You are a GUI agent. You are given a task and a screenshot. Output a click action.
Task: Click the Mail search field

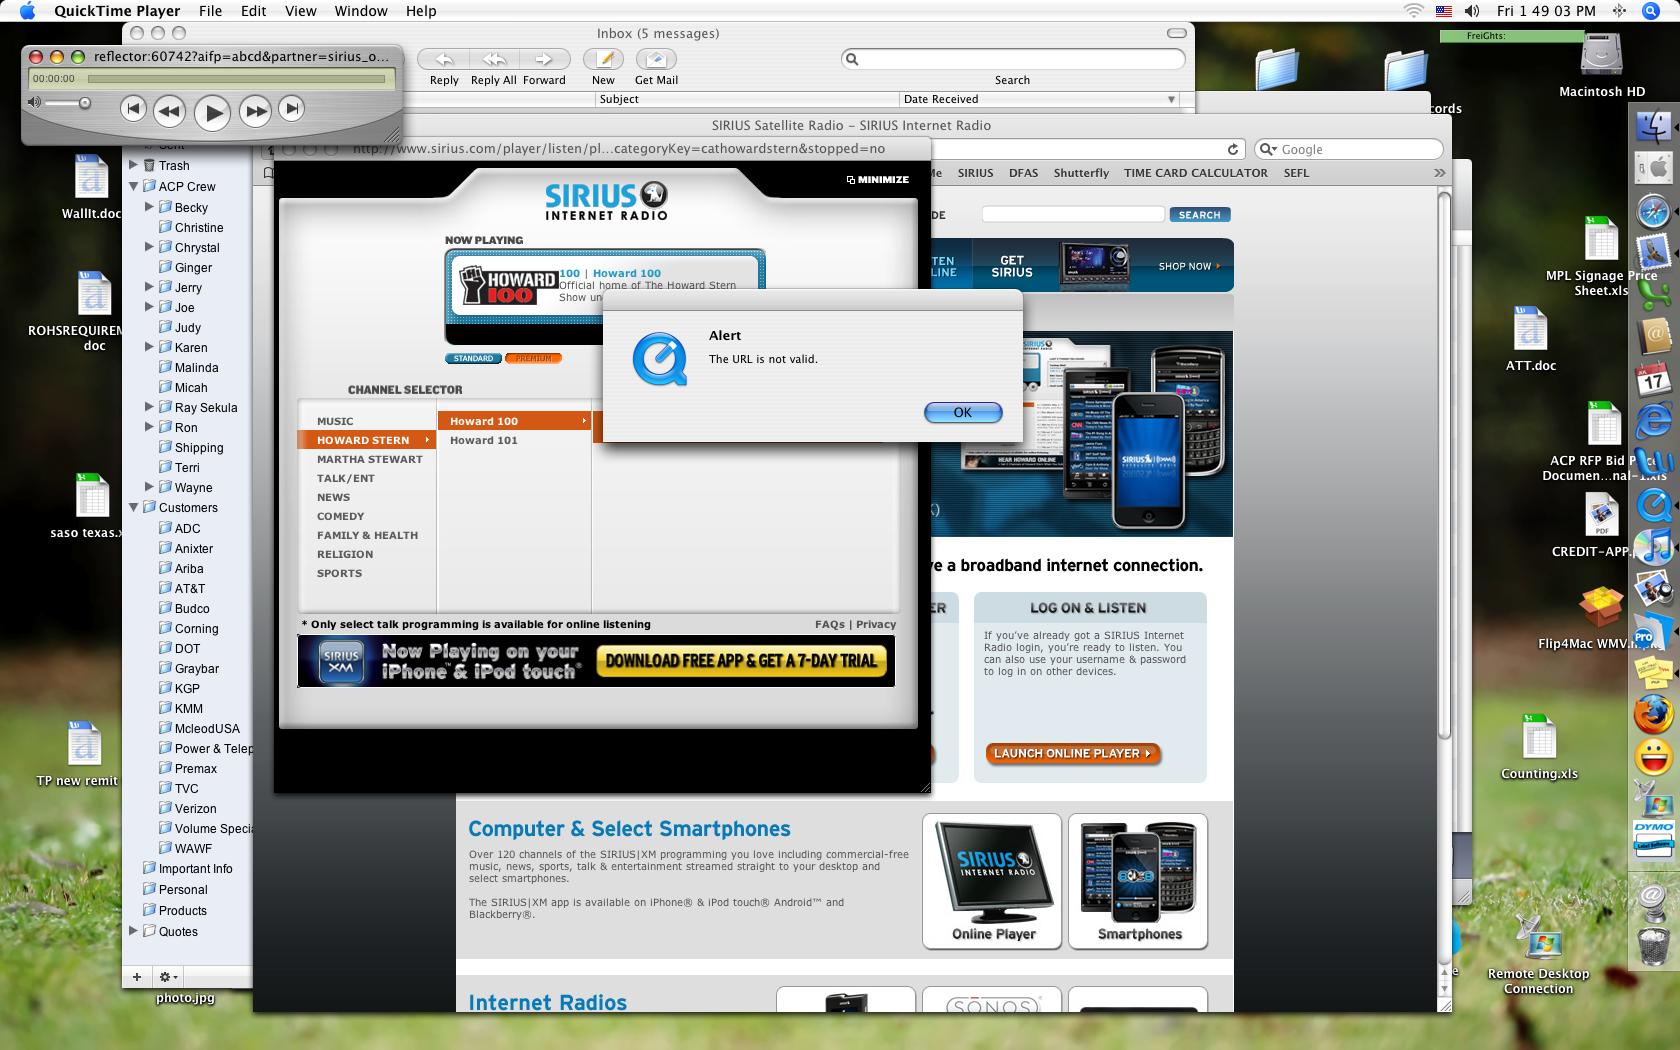point(1012,59)
